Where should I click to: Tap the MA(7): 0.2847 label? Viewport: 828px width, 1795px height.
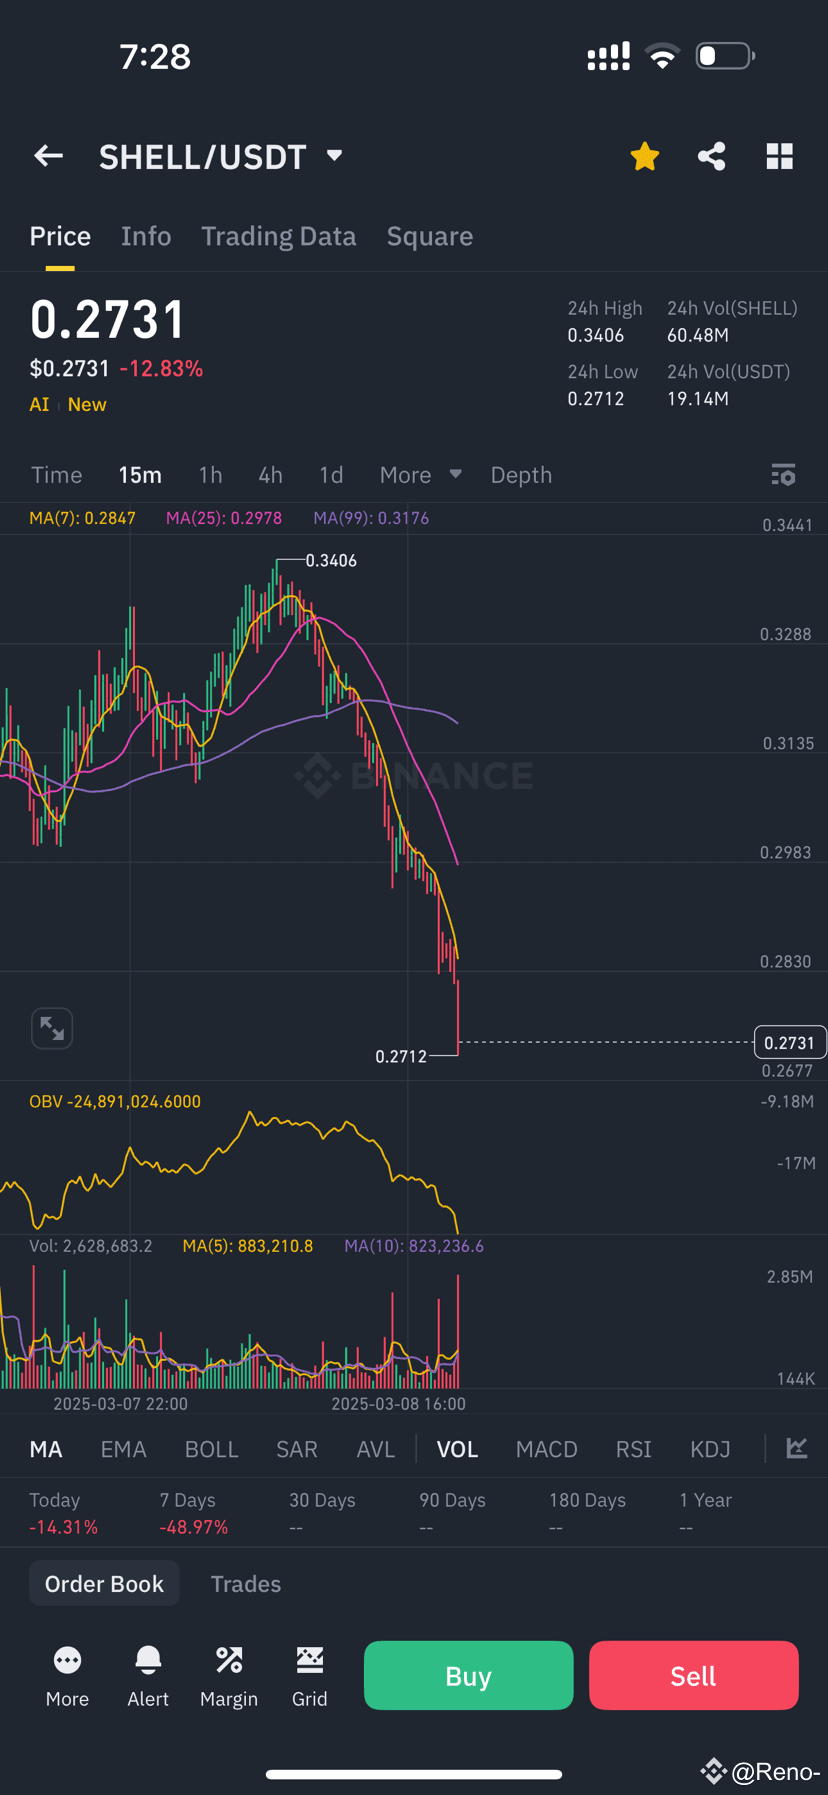tap(82, 518)
